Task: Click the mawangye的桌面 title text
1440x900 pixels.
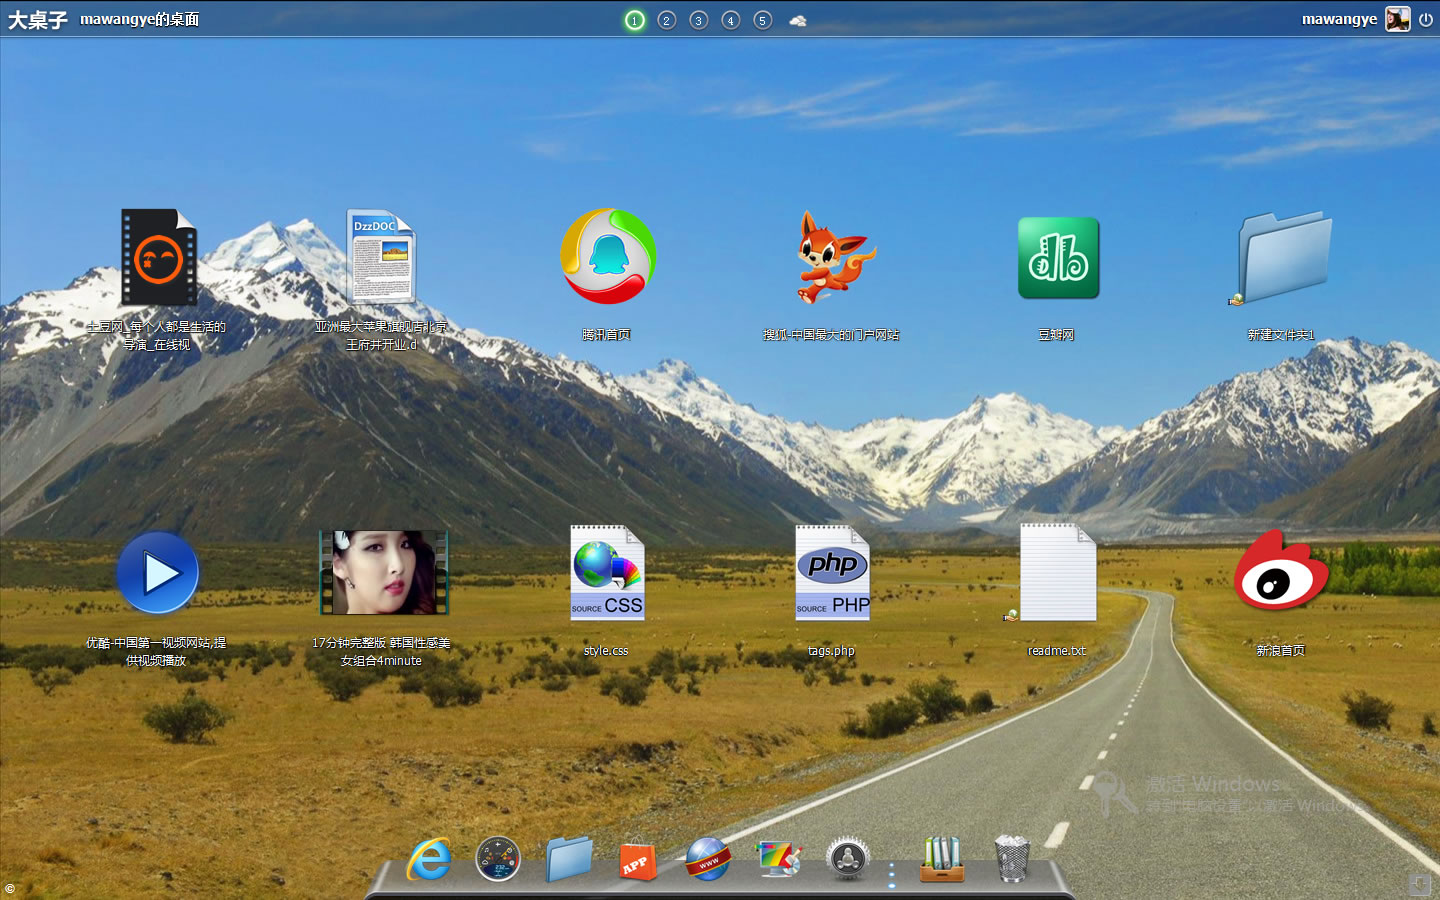Action: pyautogui.click(x=139, y=19)
